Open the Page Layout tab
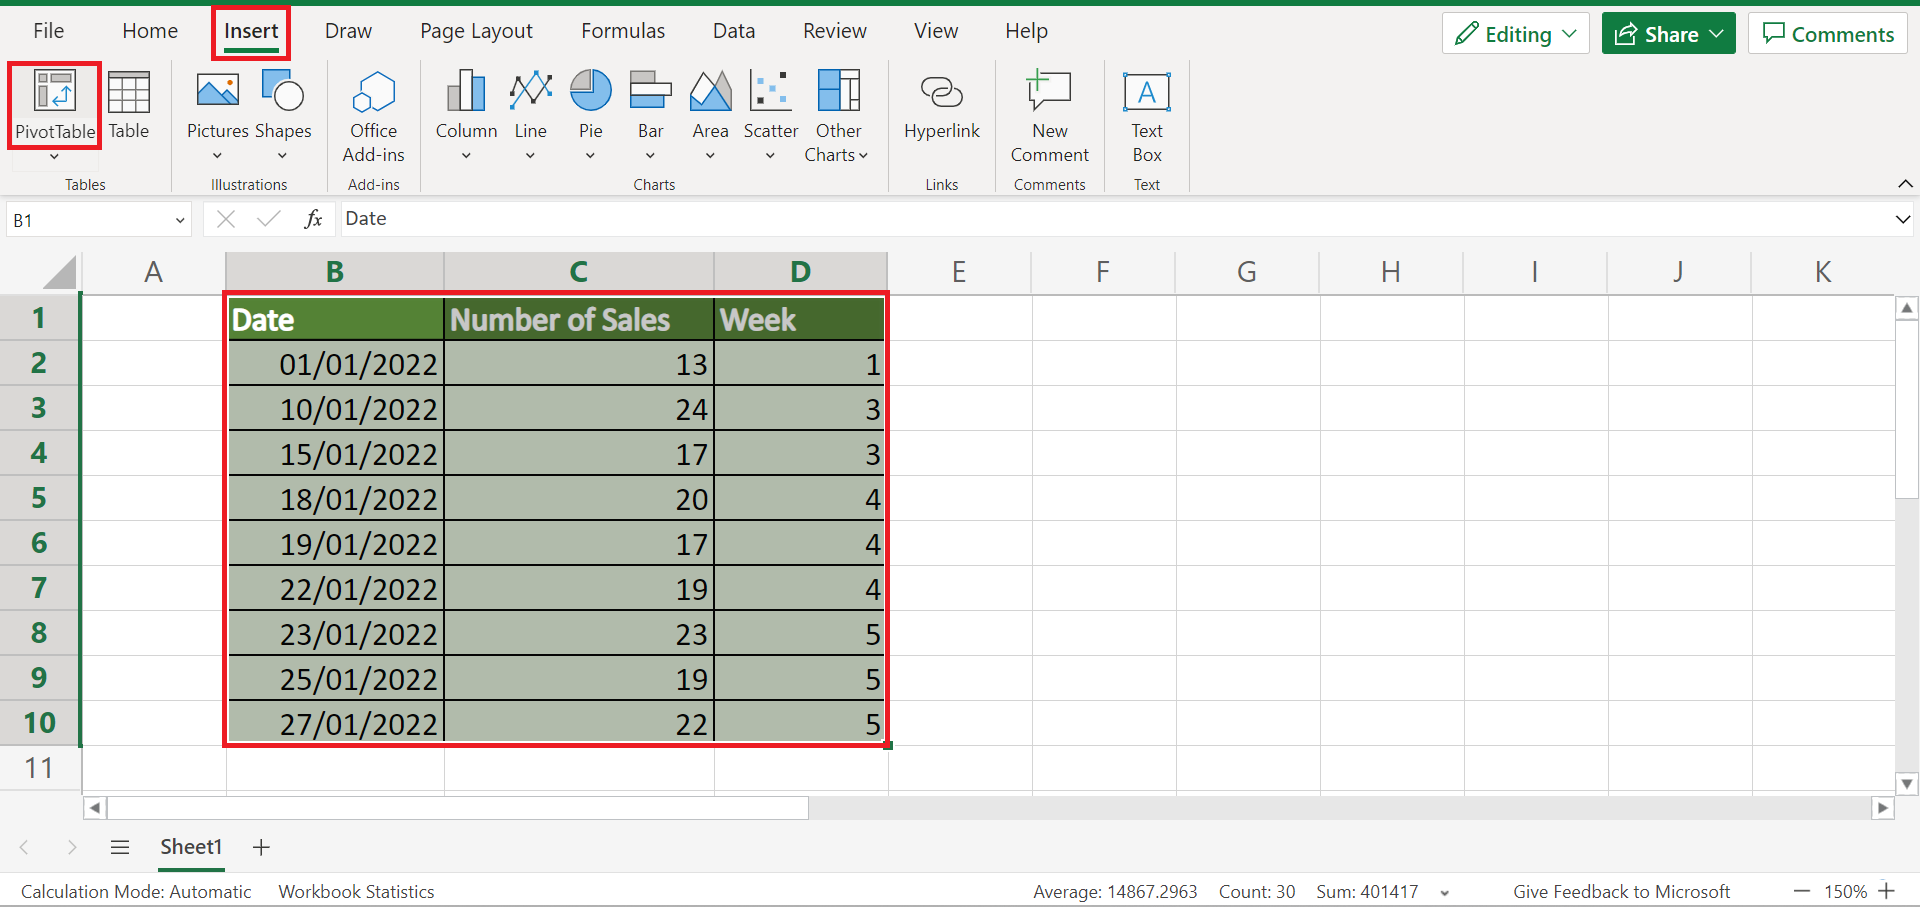Viewport: 1920px width, 907px height. (476, 31)
